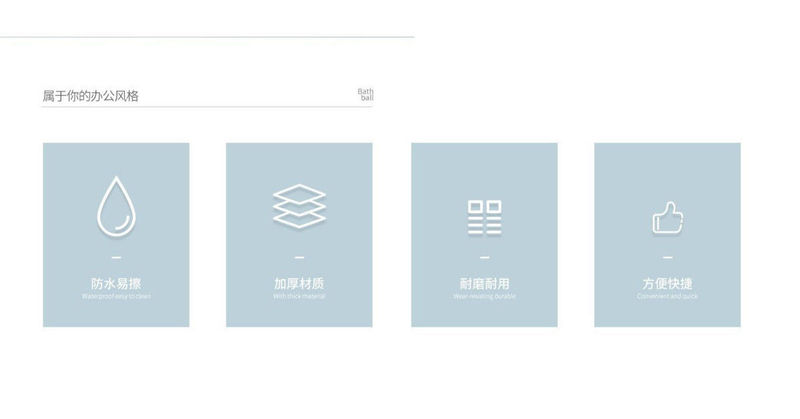Click the 'Waterproof easy to clean' subtitle
800x419 pixels.
[116, 297]
